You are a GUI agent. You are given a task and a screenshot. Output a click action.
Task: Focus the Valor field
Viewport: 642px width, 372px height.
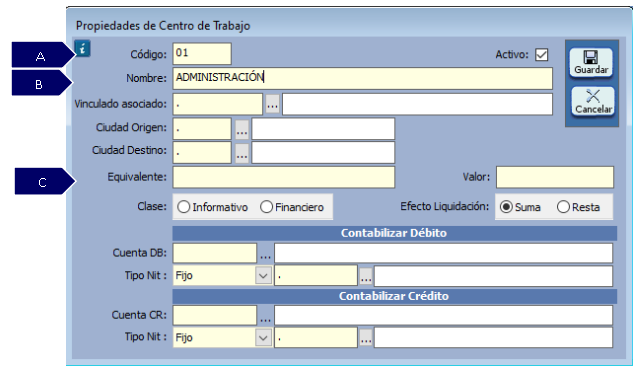tap(555, 177)
